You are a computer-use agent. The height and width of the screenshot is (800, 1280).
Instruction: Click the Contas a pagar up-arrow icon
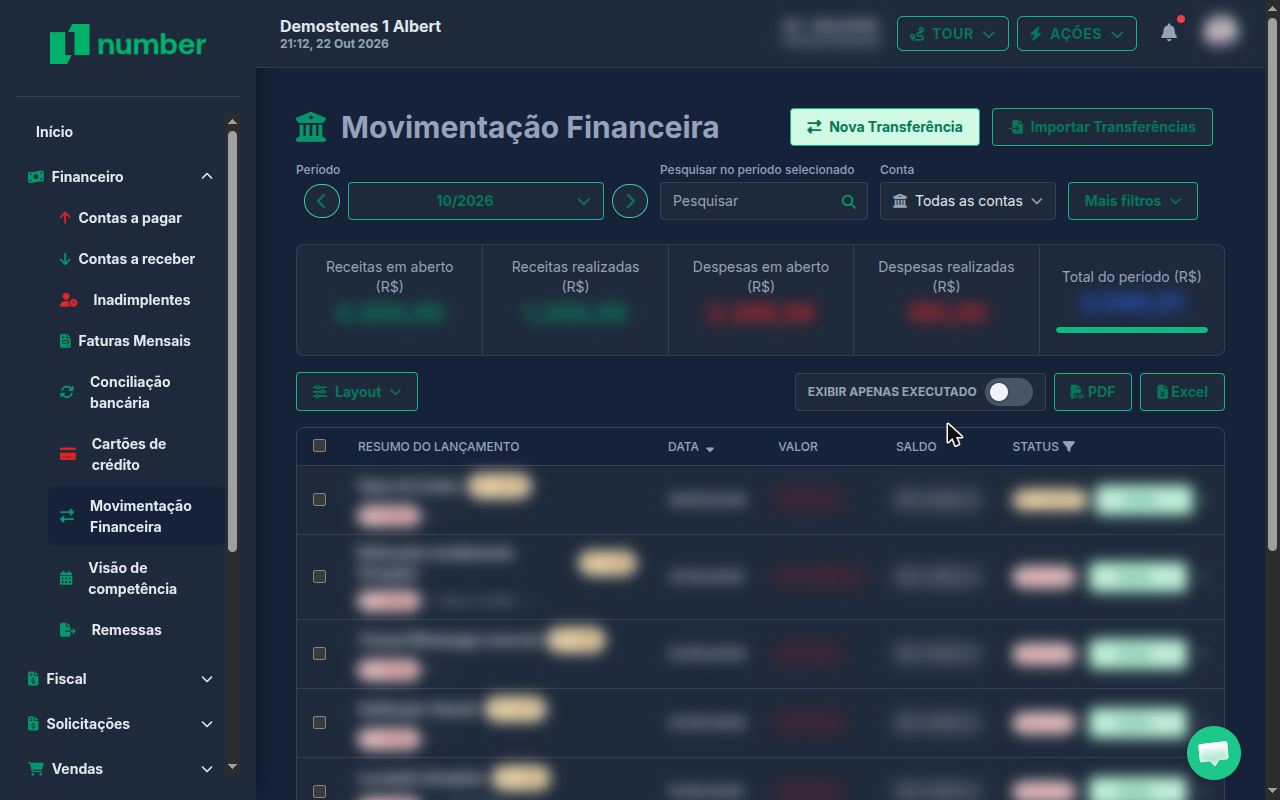tap(65, 218)
